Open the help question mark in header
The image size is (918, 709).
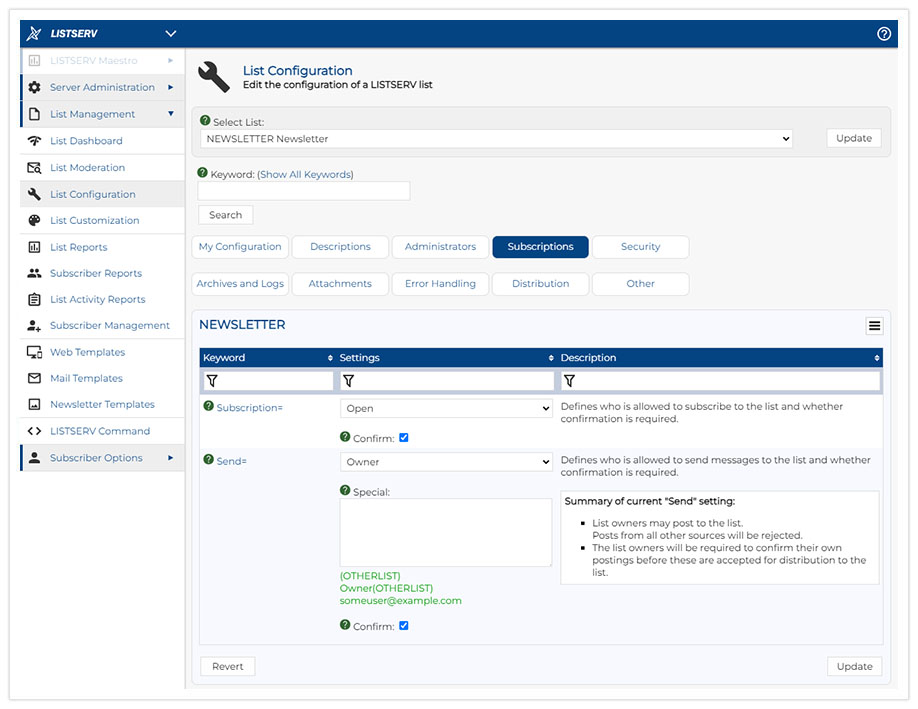pyautogui.click(x=883, y=33)
